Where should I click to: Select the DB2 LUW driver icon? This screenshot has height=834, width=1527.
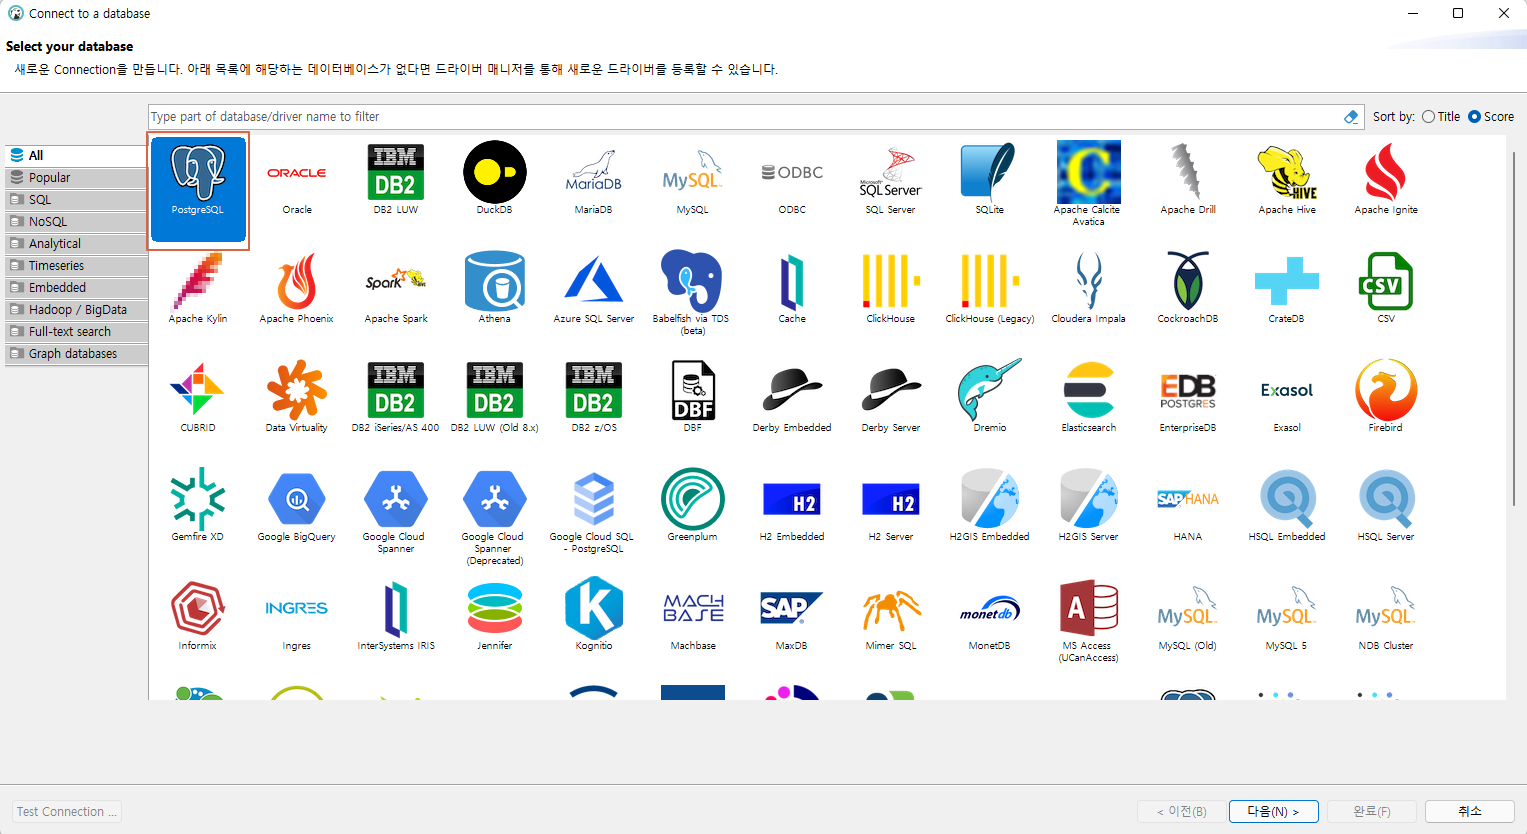[396, 180]
